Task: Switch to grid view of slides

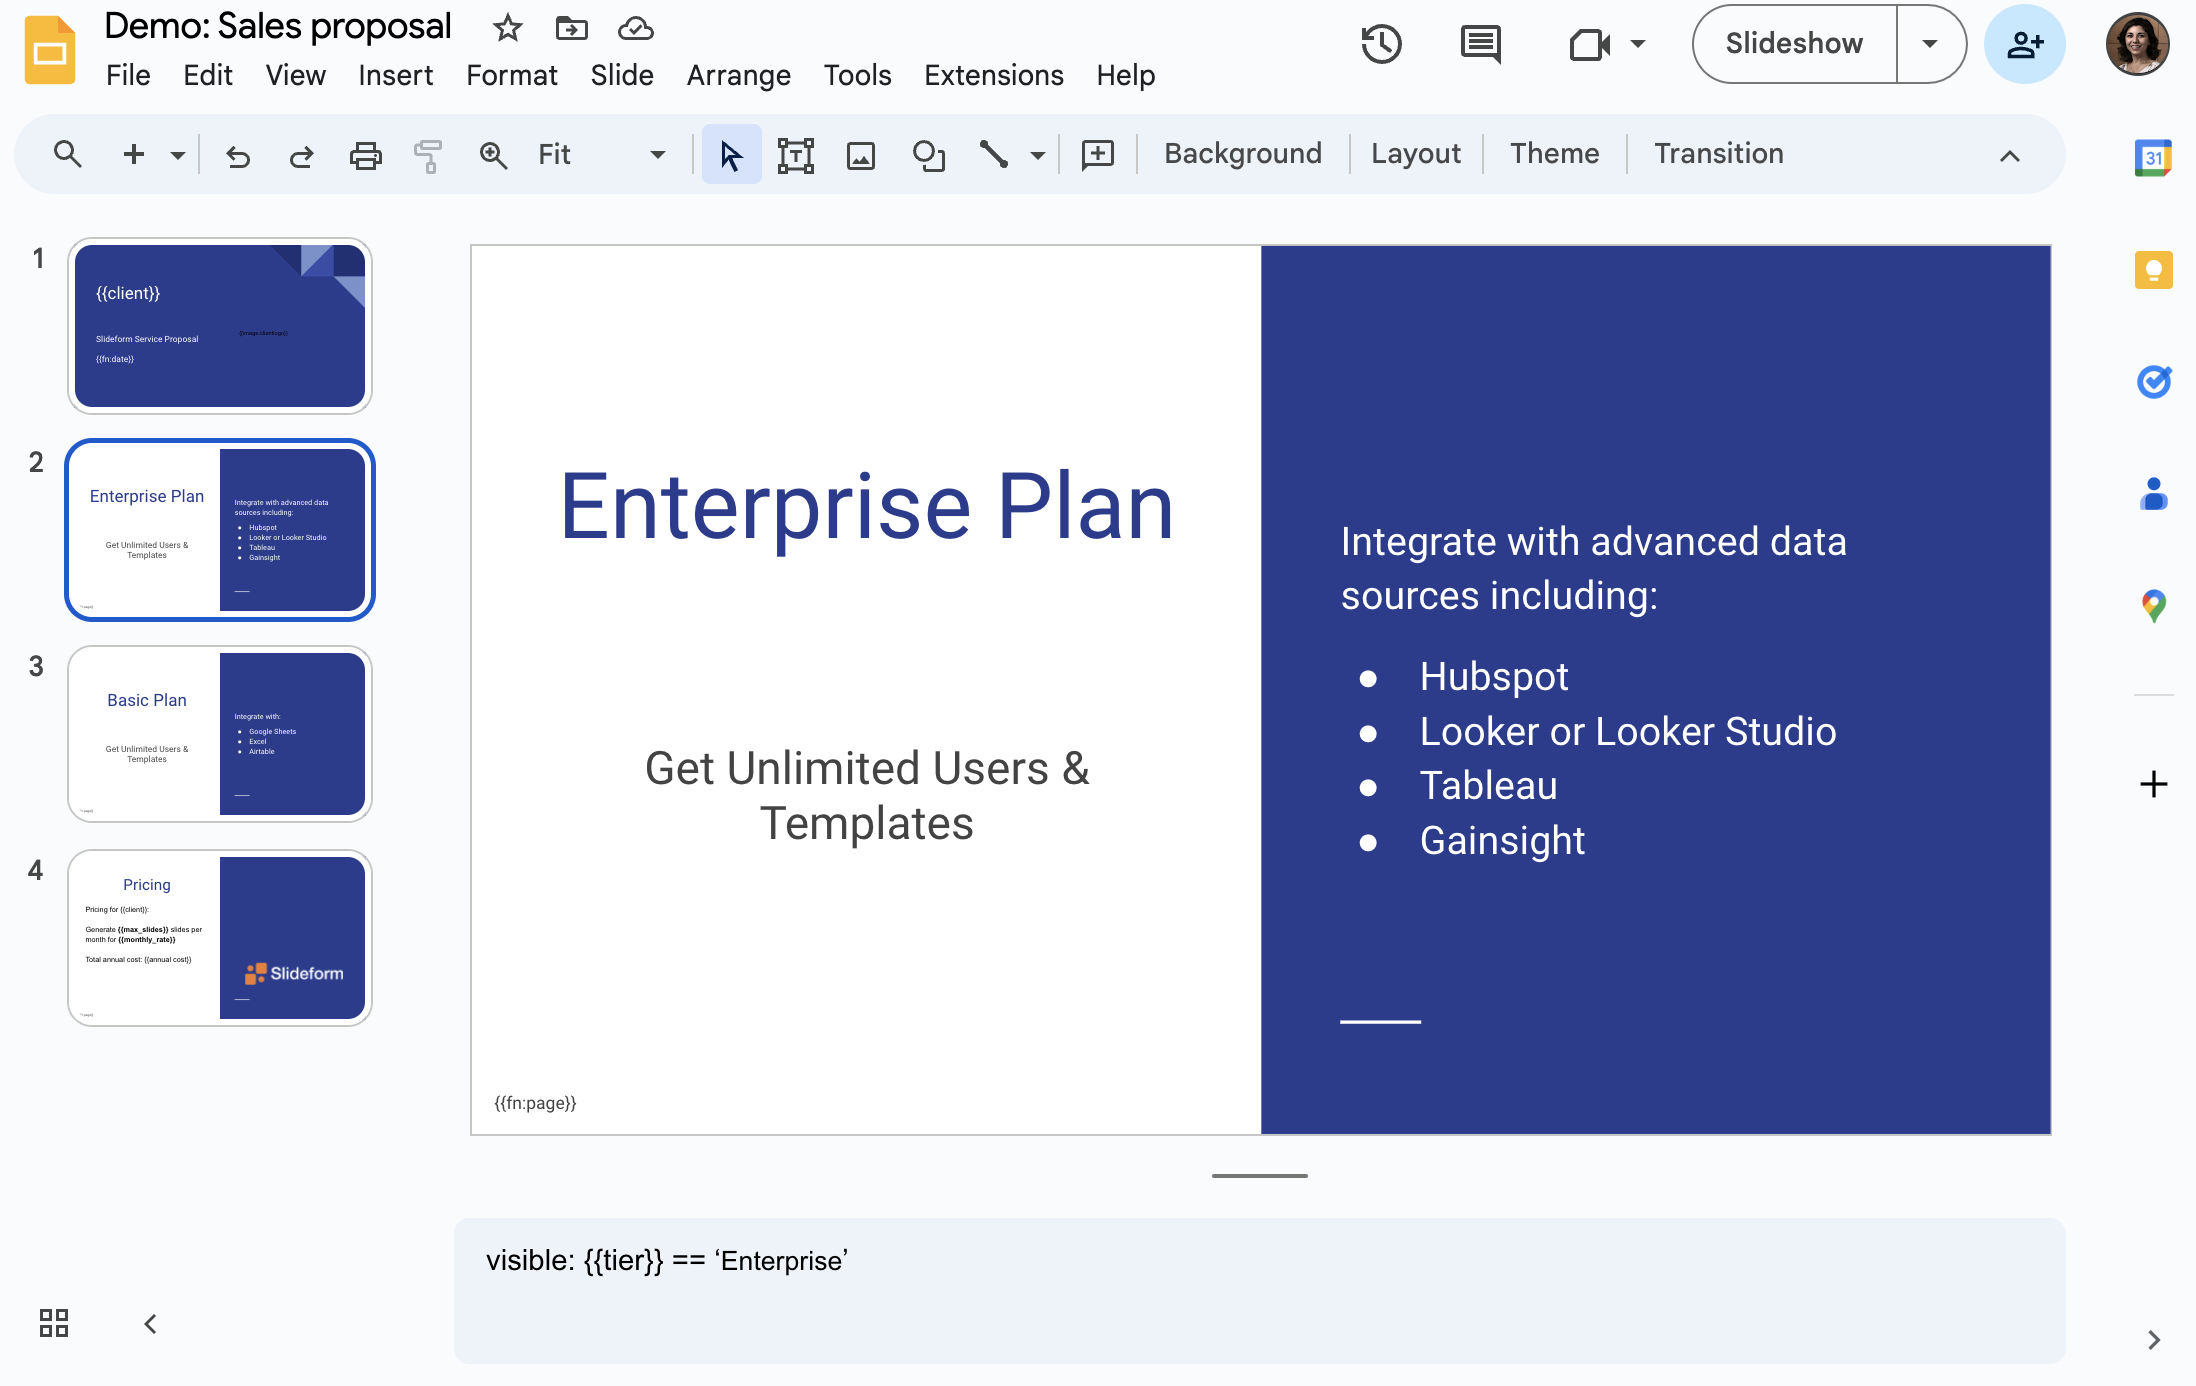Action: tap(54, 1323)
